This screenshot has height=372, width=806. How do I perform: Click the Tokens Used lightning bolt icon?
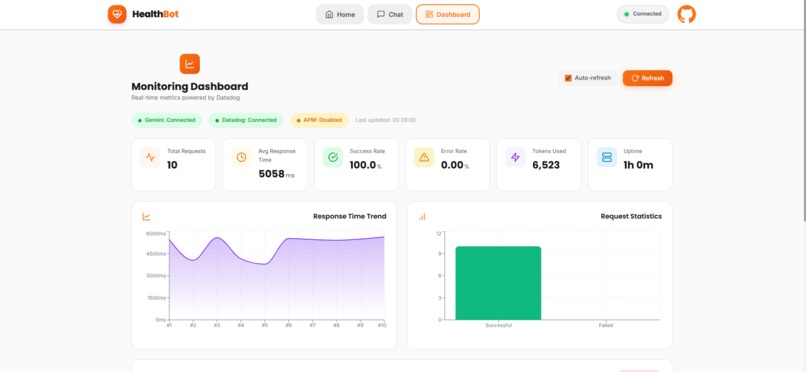click(515, 157)
